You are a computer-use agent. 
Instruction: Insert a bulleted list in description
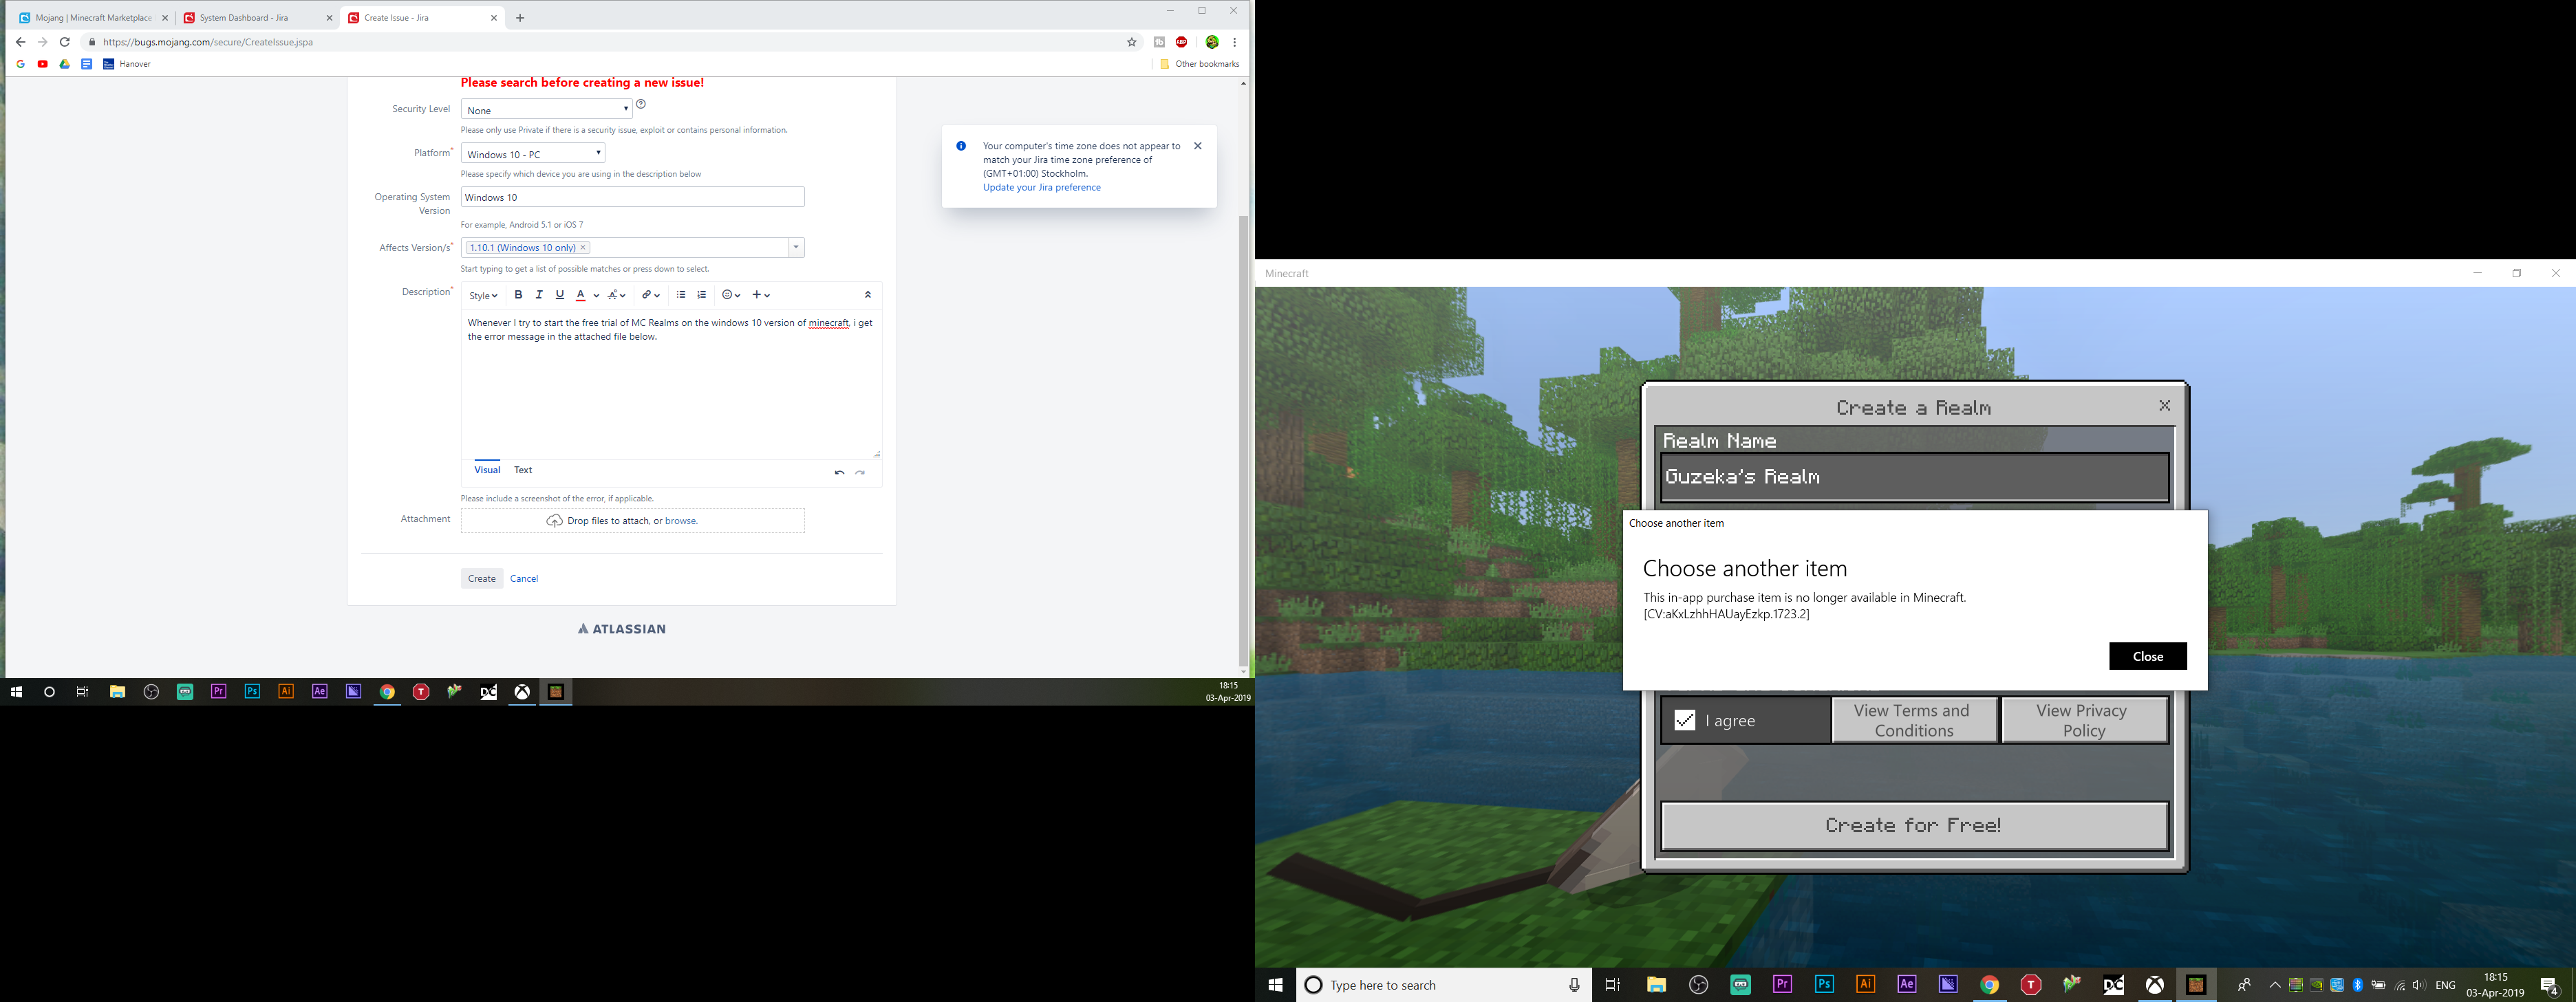[x=681, y=295]
